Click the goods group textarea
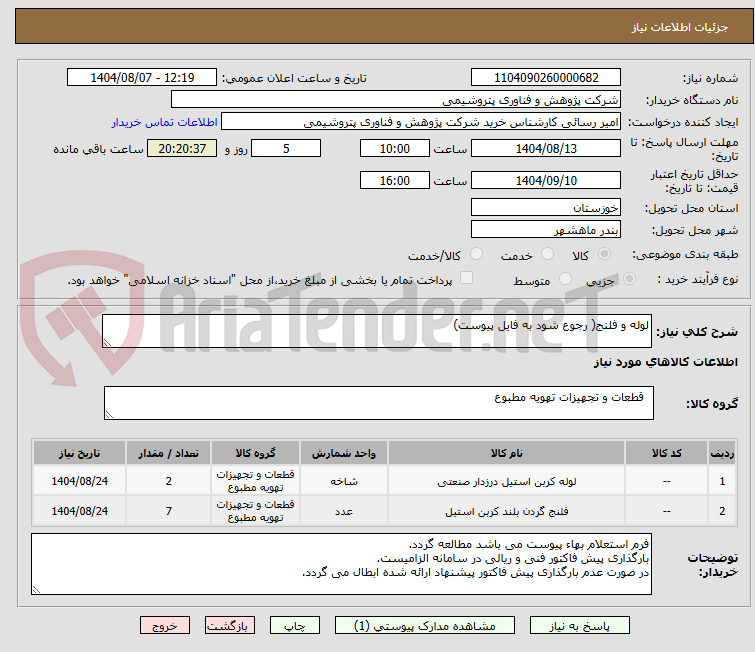755x652 pixels. (378, 403)
